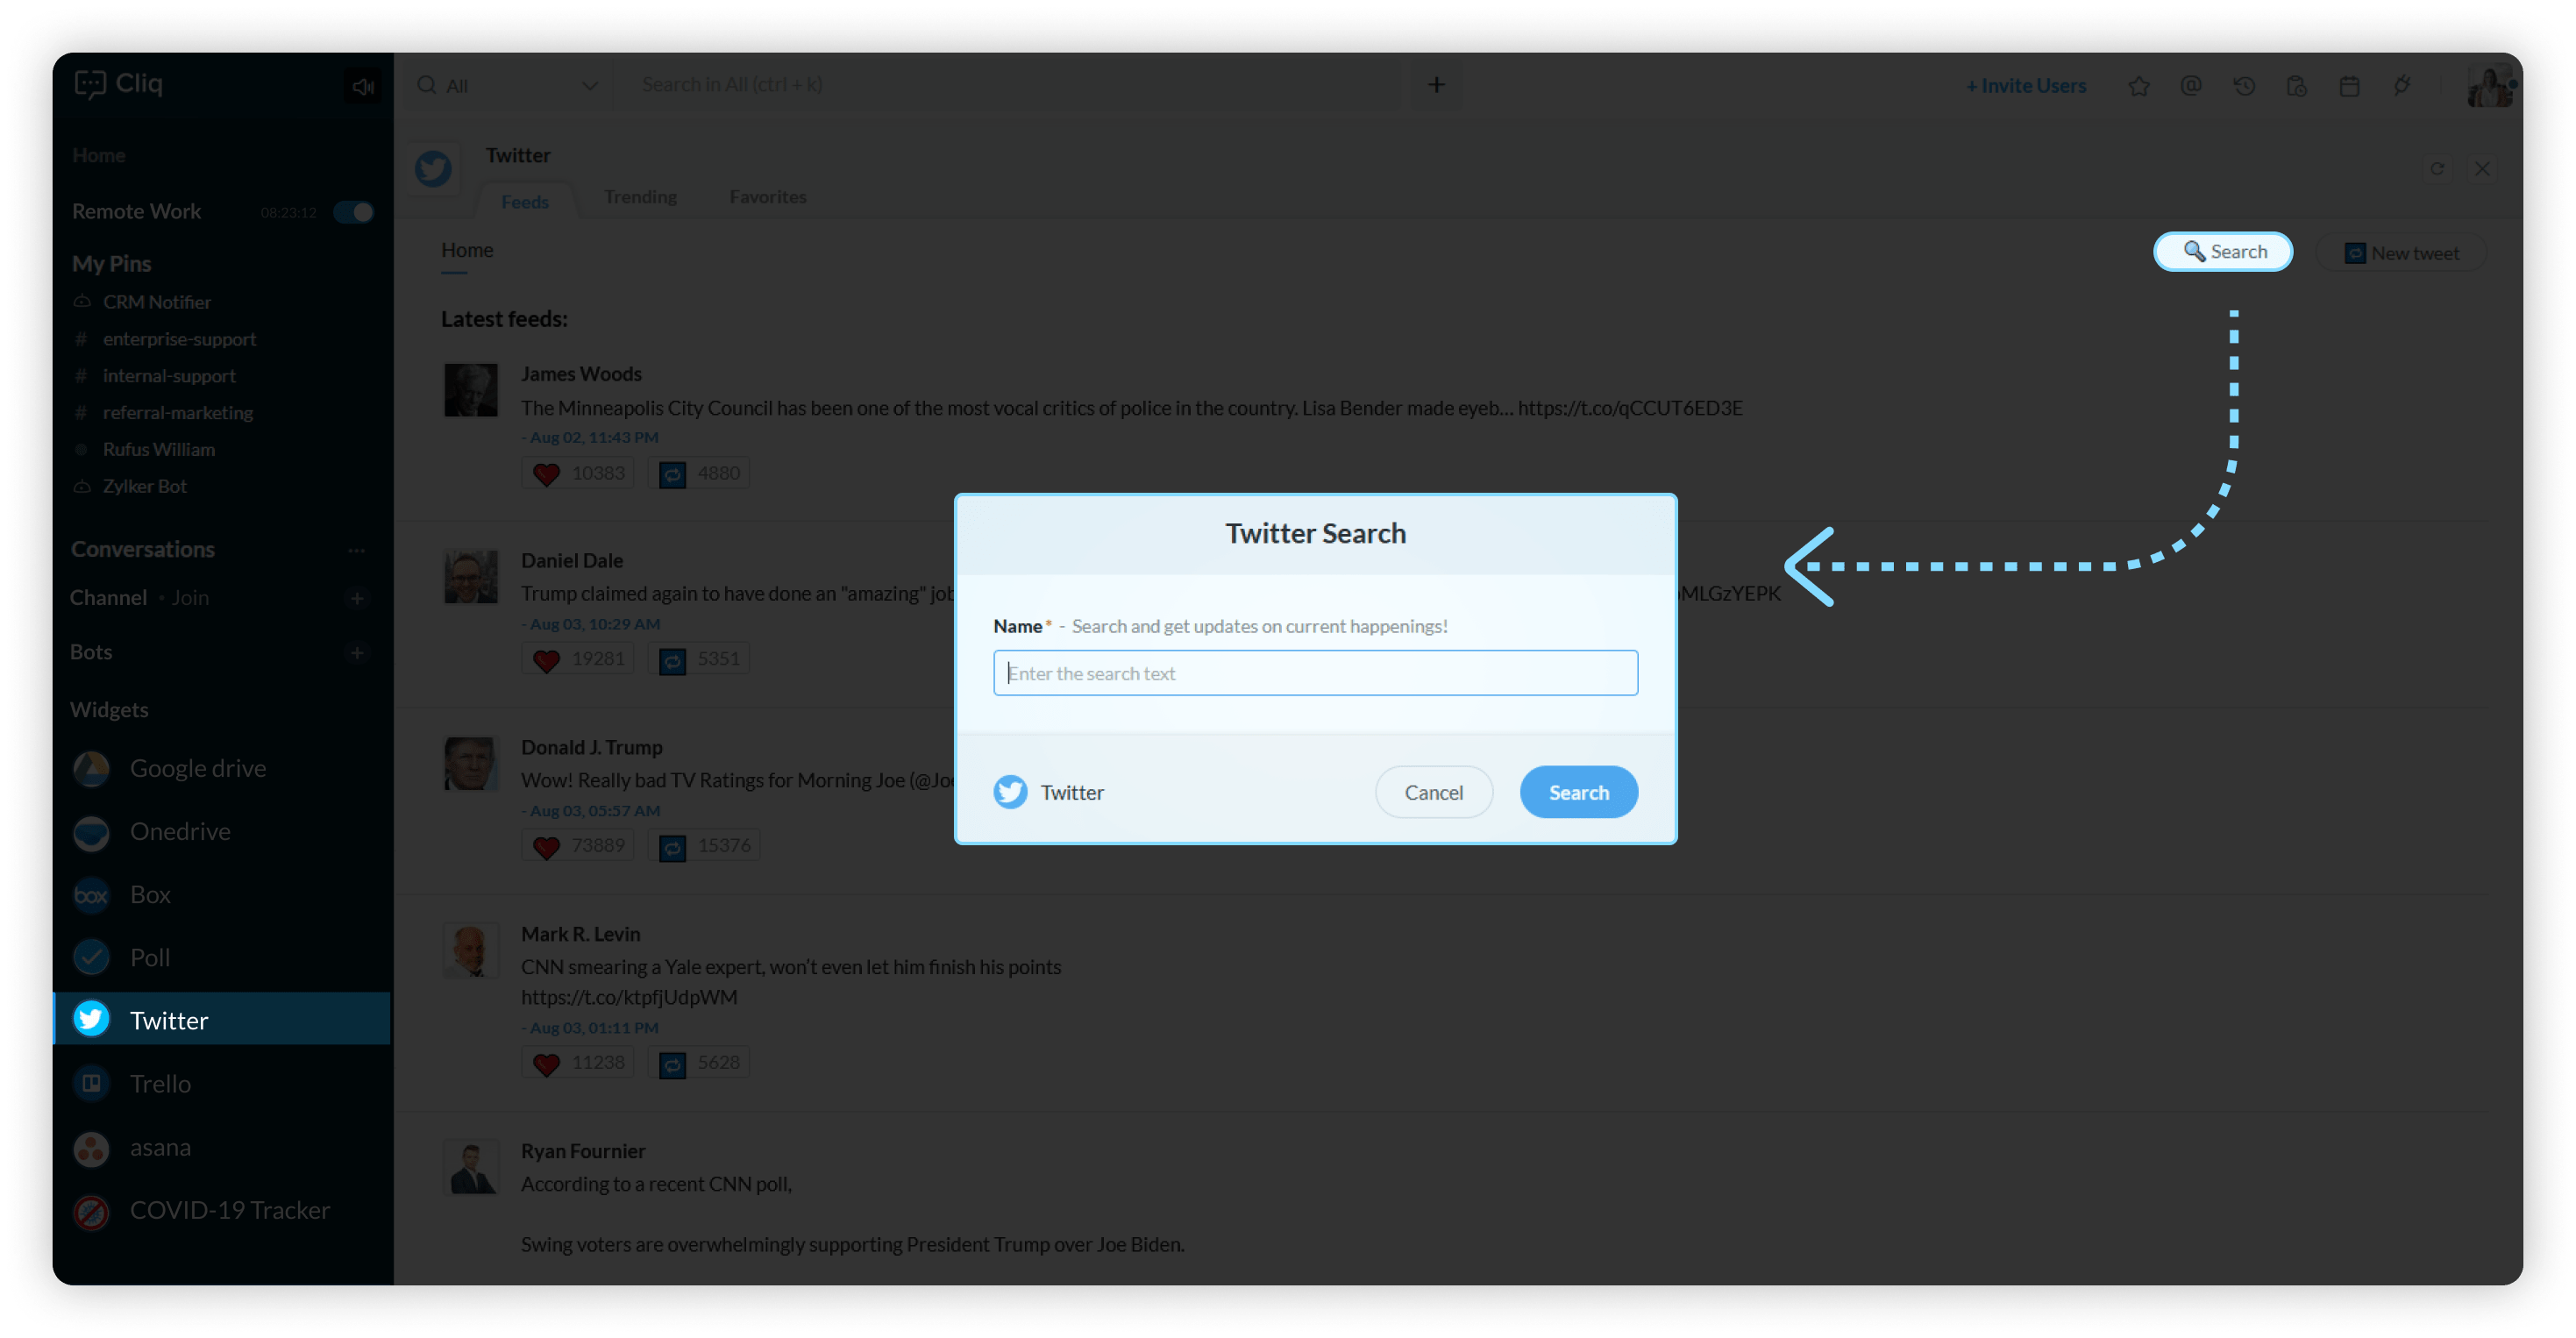
Task: Open the New tweet button
Action: 2401,253
